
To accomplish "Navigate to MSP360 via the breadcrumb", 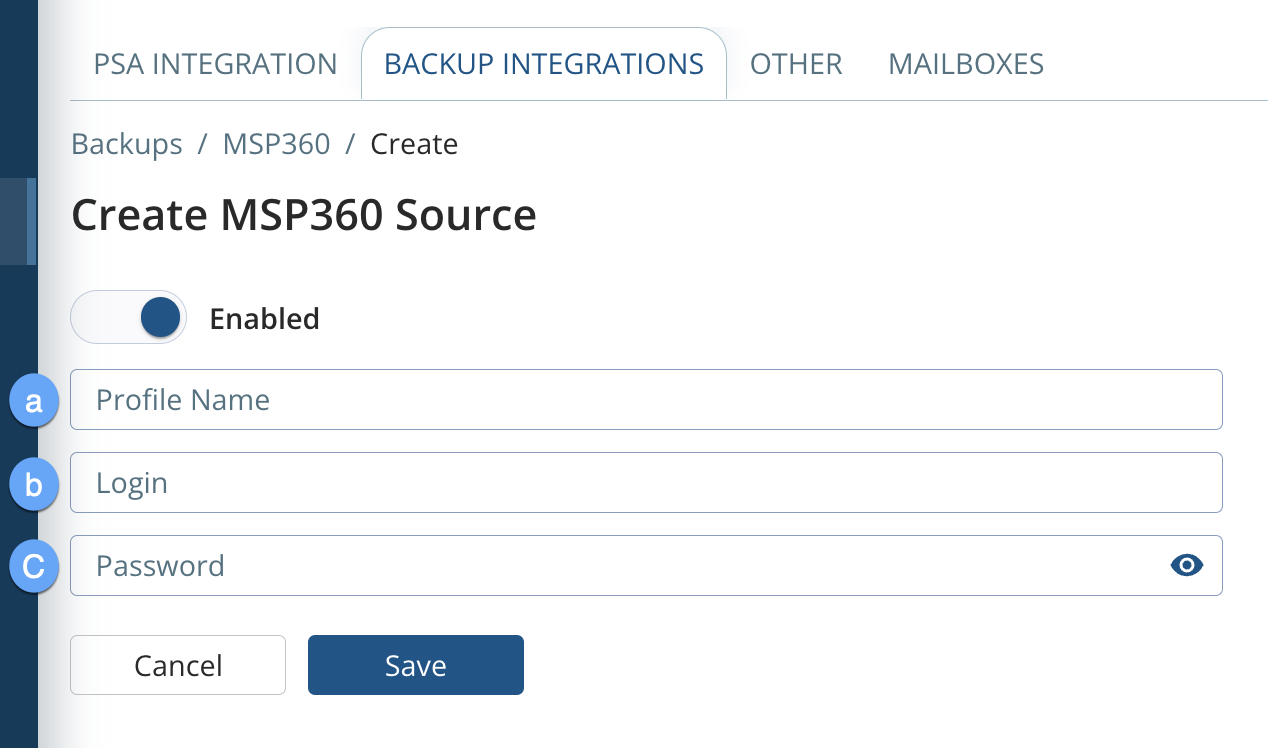I will [x=277, y=144].
